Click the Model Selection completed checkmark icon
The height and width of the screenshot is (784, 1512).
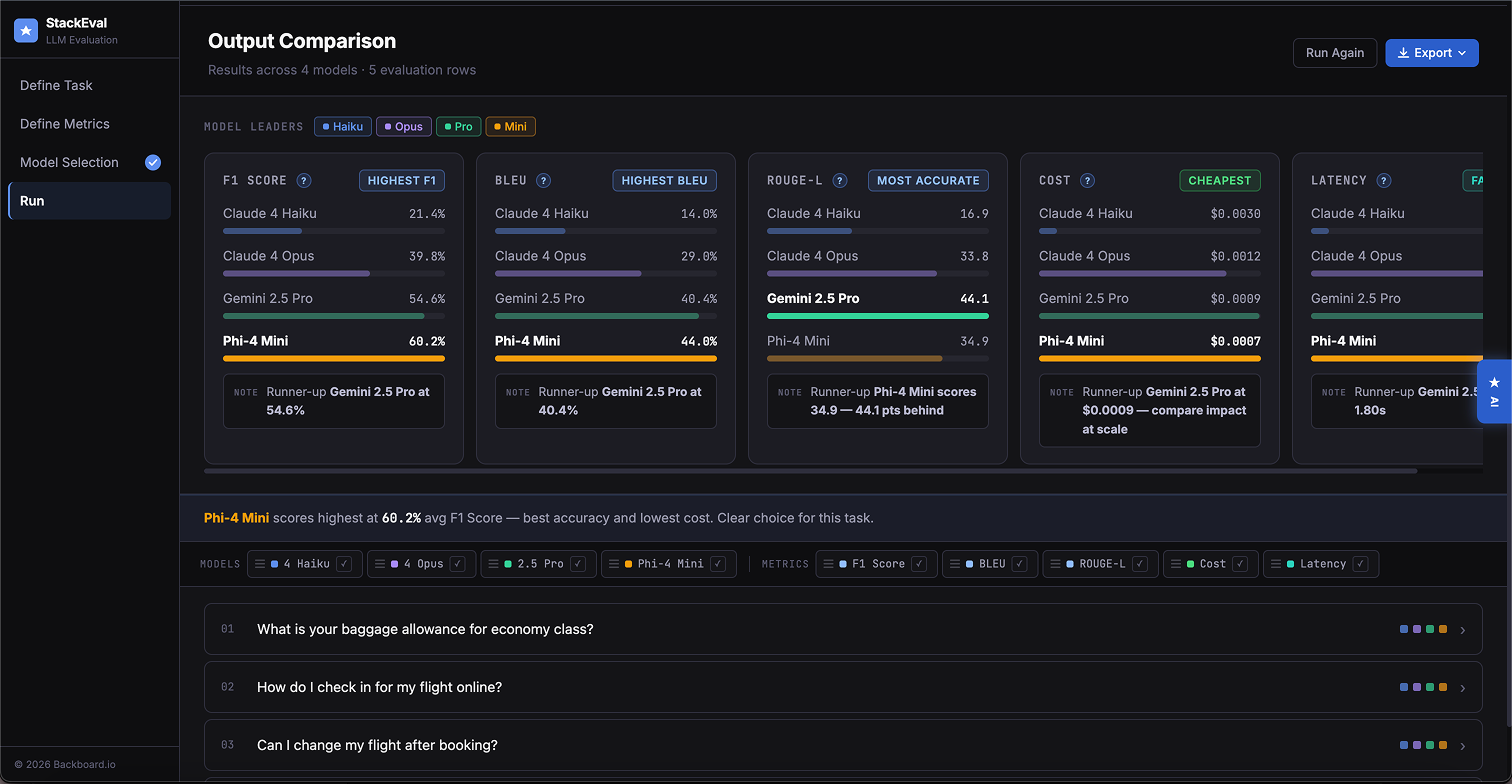153,162
